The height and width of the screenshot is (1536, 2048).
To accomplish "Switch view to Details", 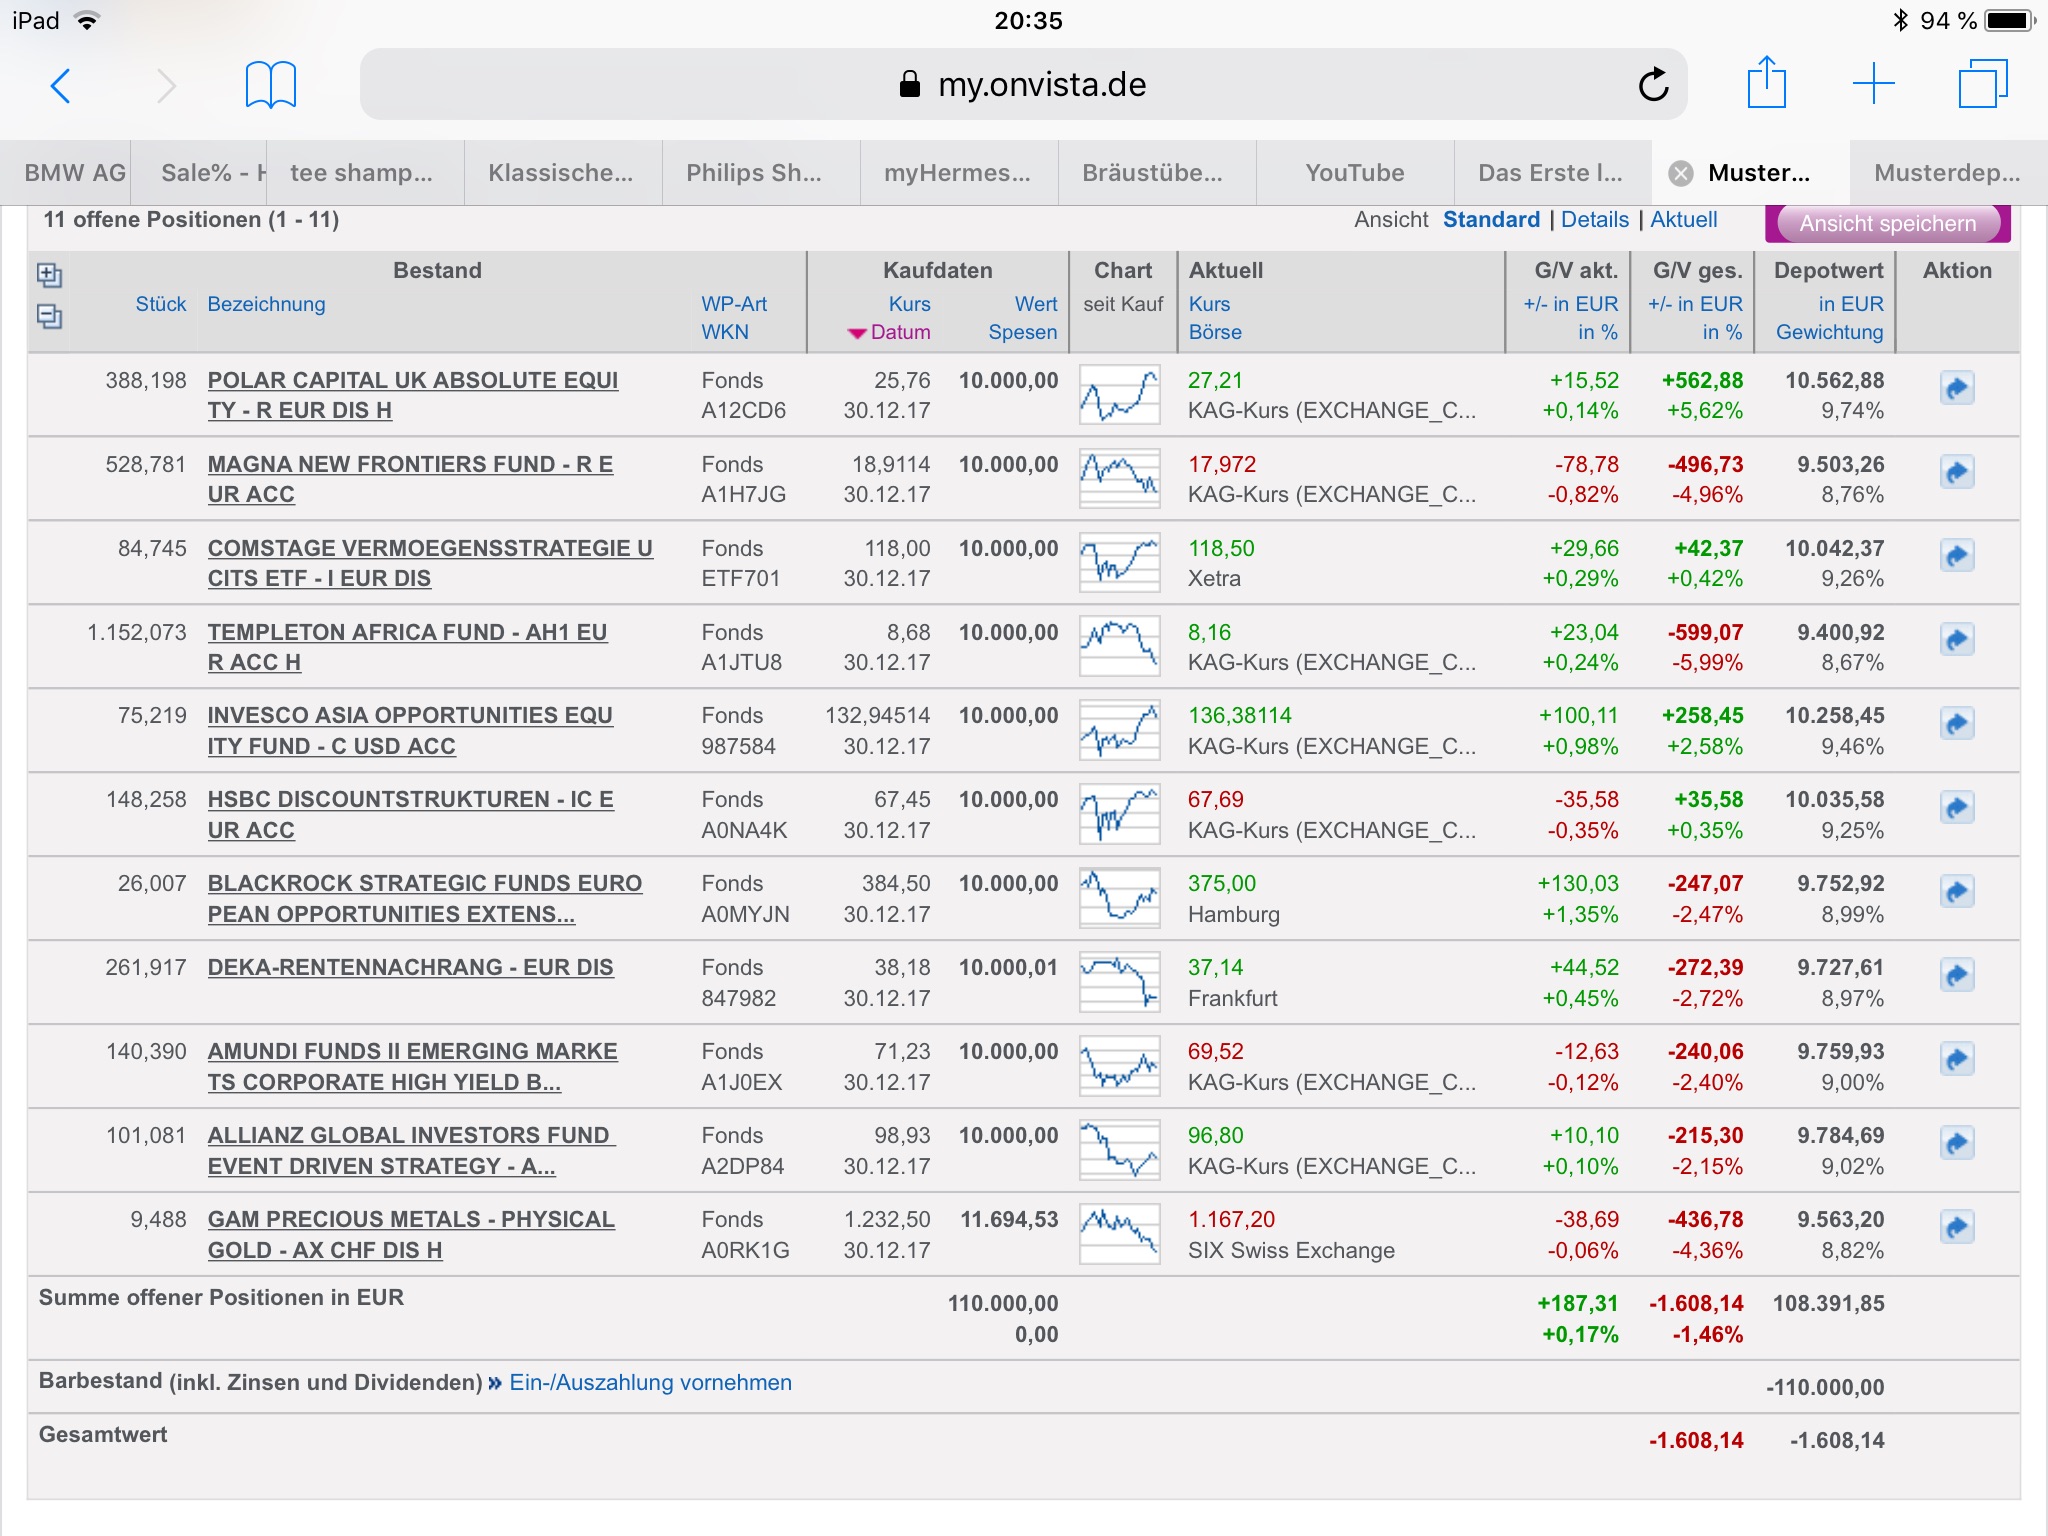I will point(1594,220).
